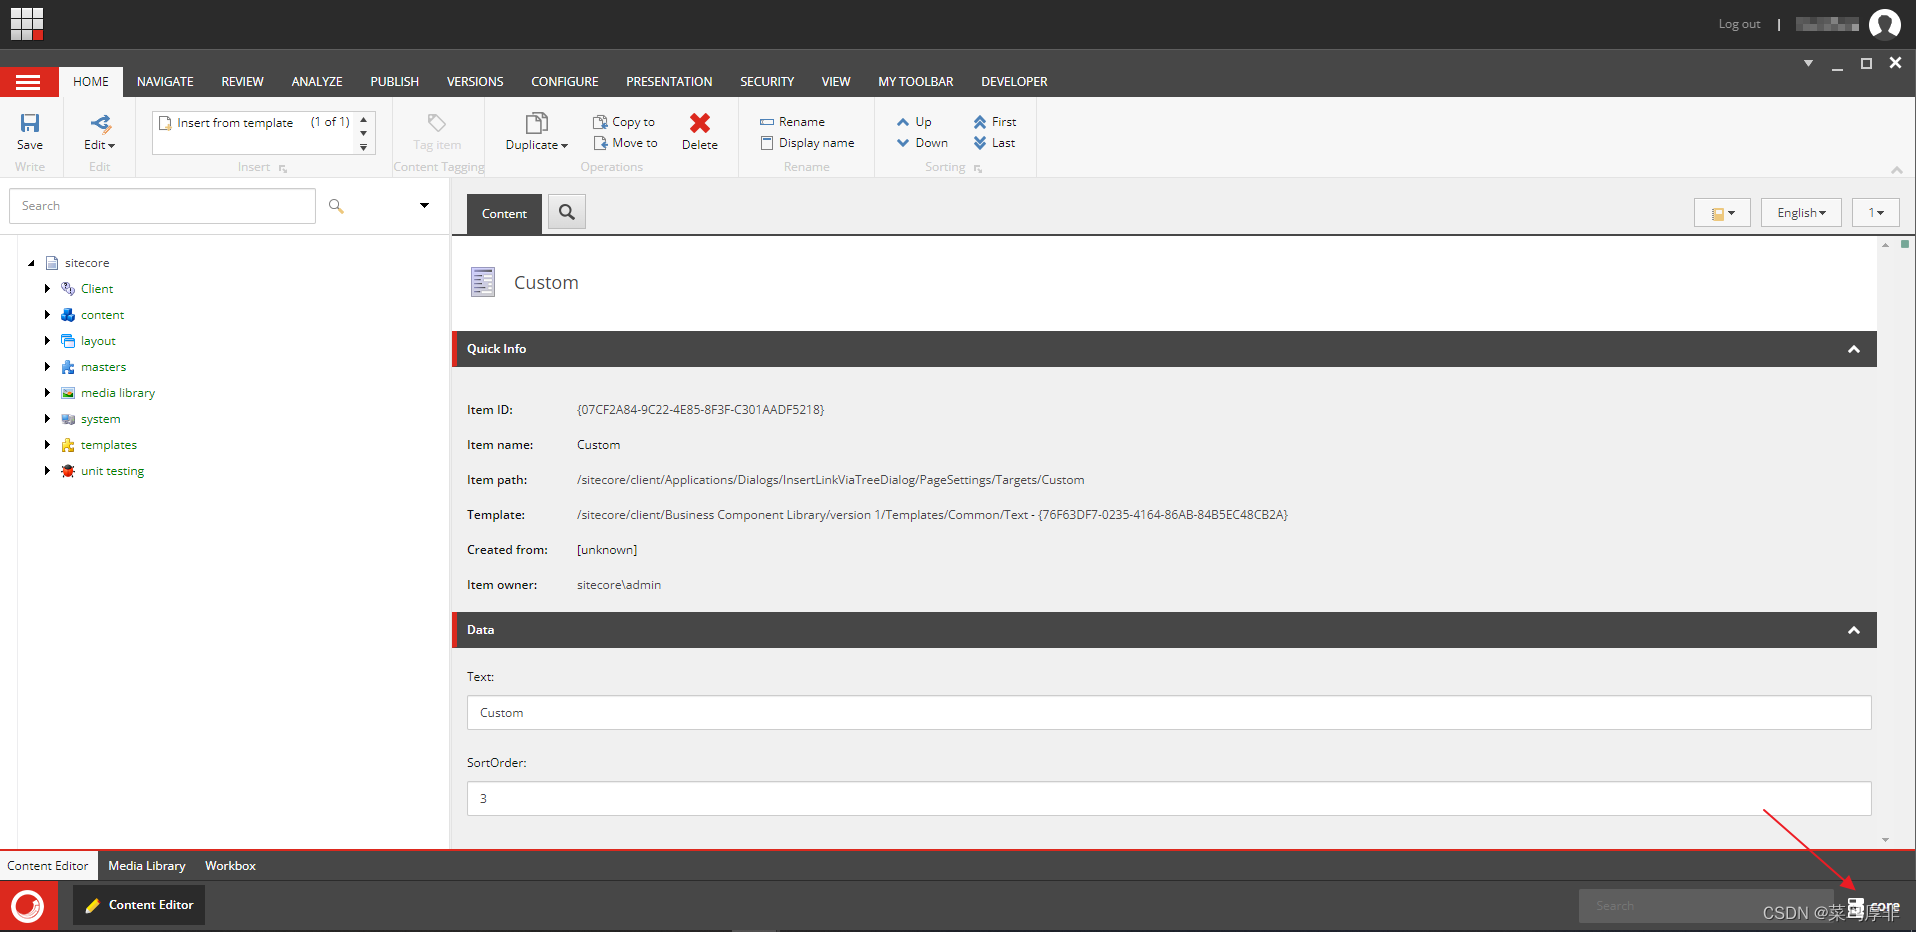Viewport: 1916px width, 932px height.
Task: Open the Edit lock icon
Action: point(101,124)
